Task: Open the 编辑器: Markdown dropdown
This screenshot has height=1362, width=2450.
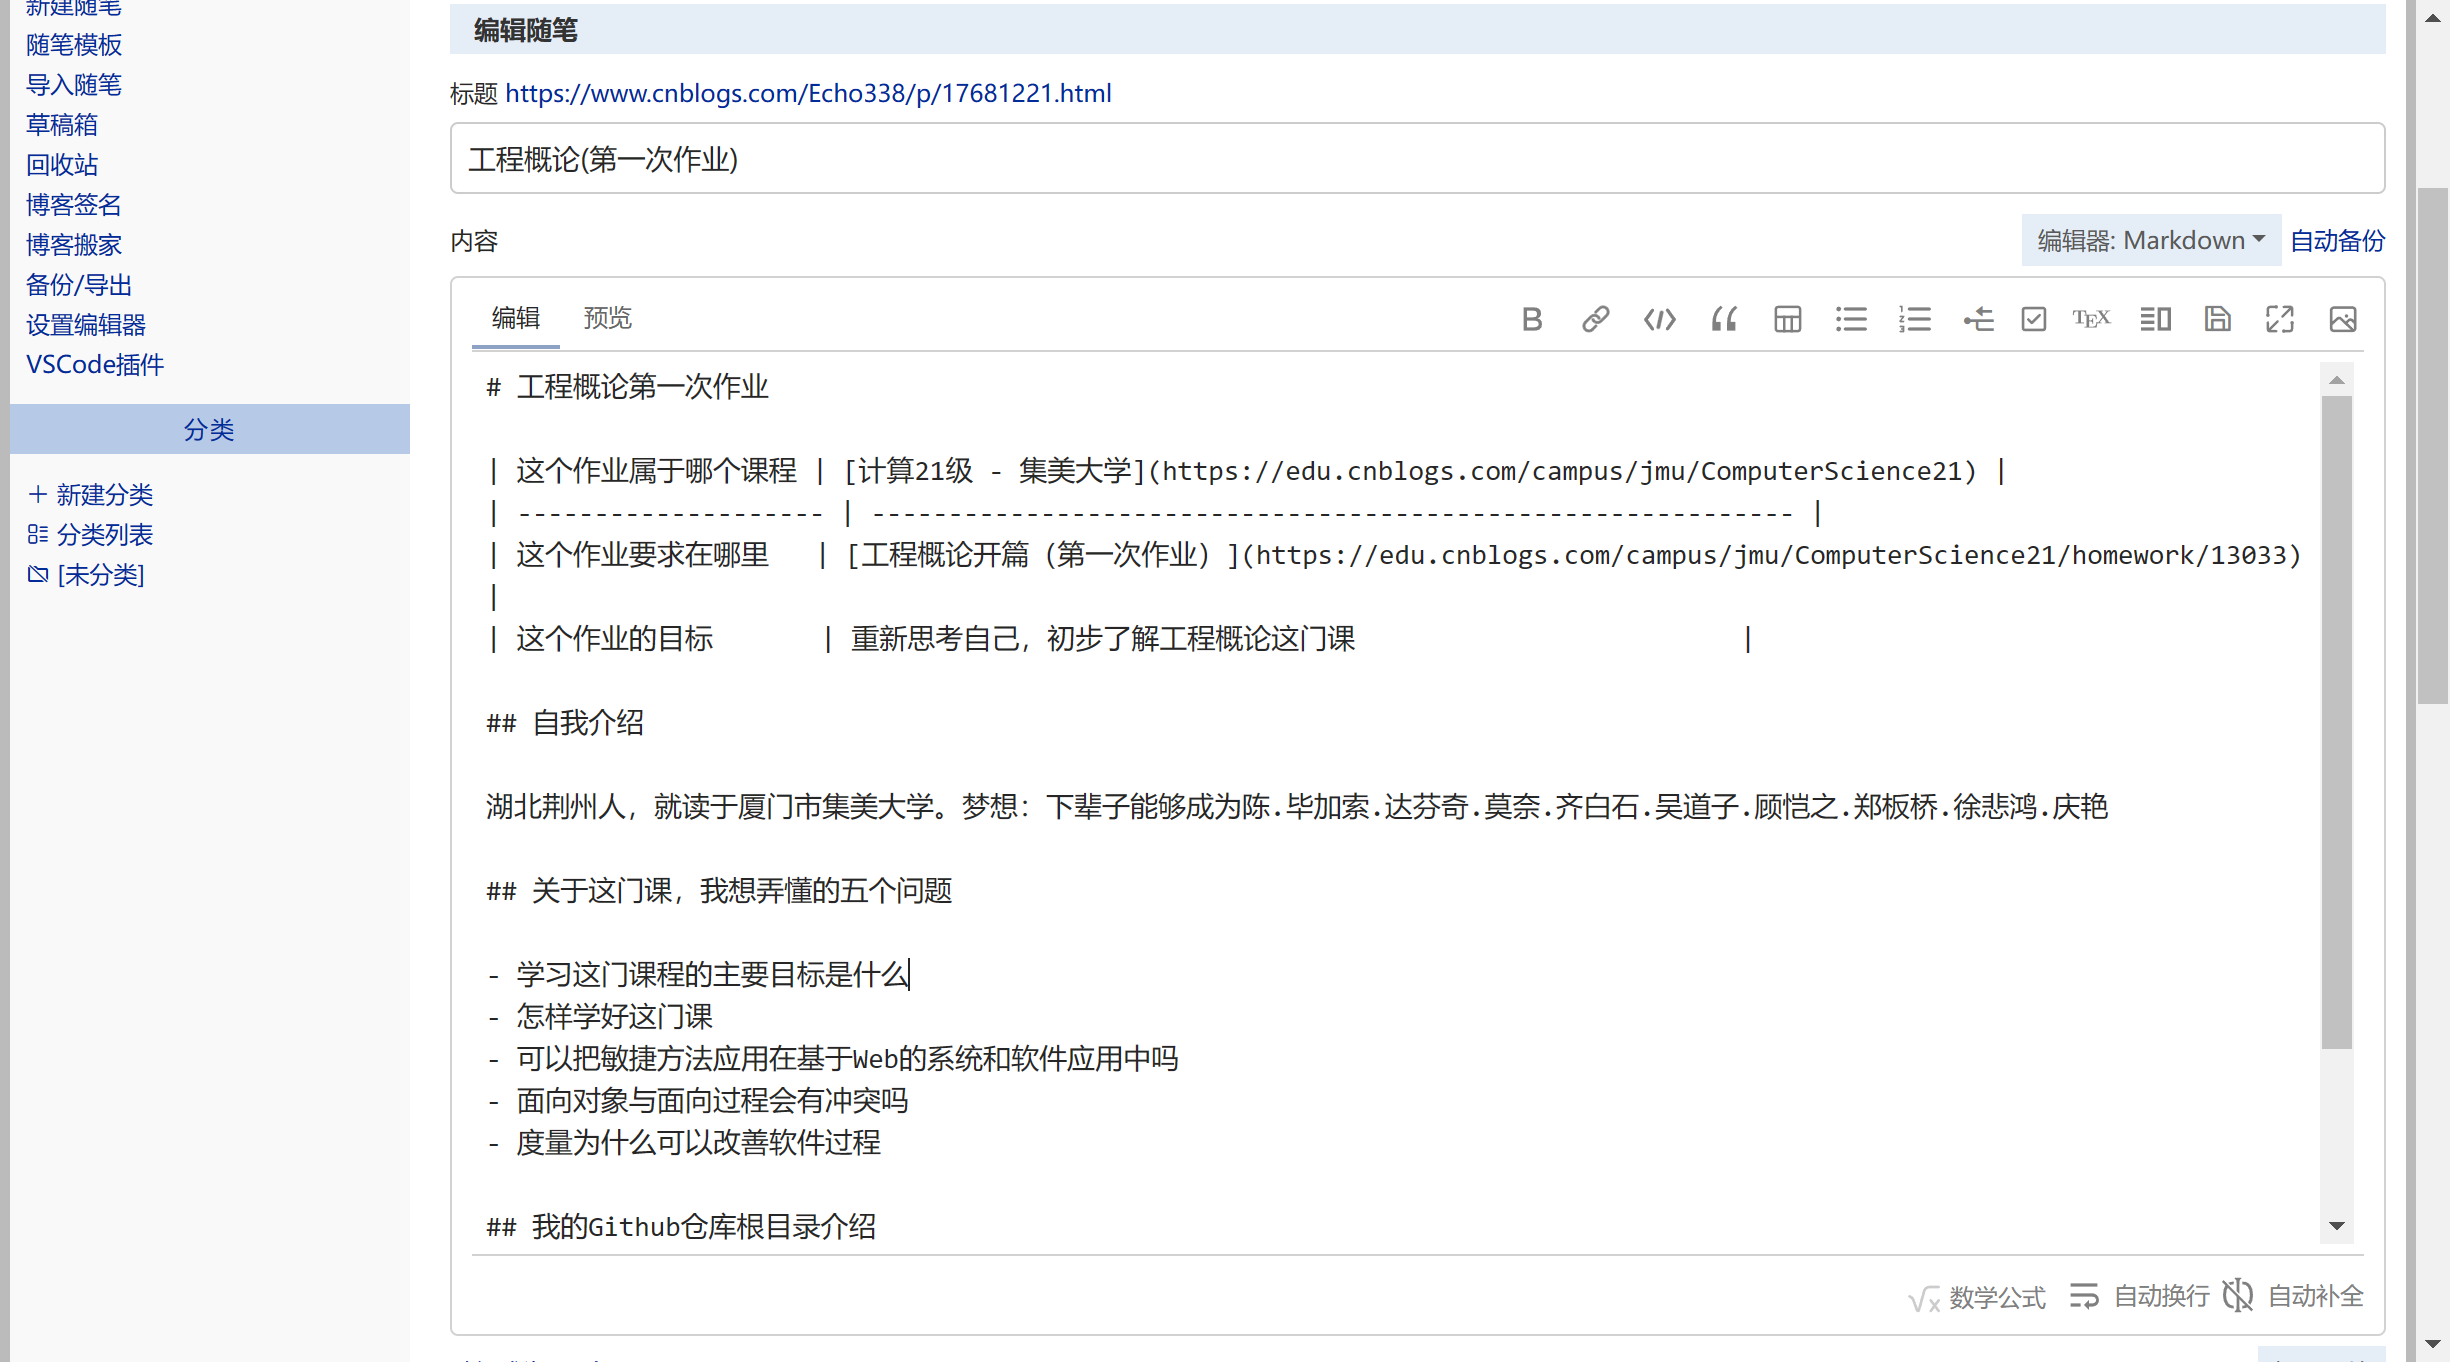Action: click(2150, 240)
